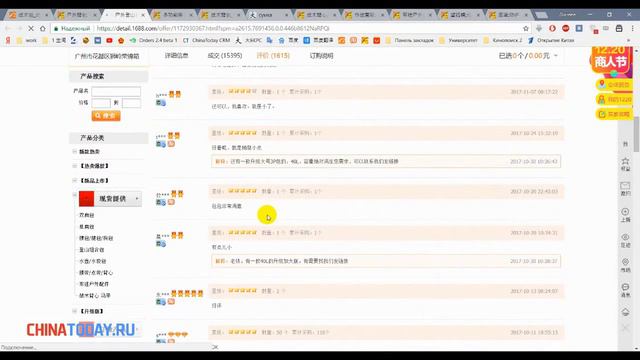Screen dimensions: 640x360
Task: Open the 'Панель закладок' bookmarks folder
Action: click(x=409, y=40)
